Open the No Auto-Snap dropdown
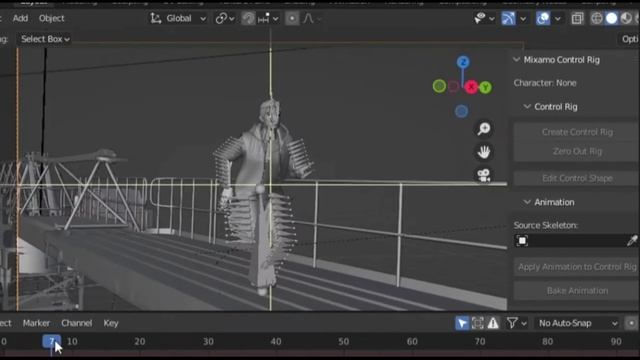The width and height of the screenshot is (640, 360). [x=577, y=323]
